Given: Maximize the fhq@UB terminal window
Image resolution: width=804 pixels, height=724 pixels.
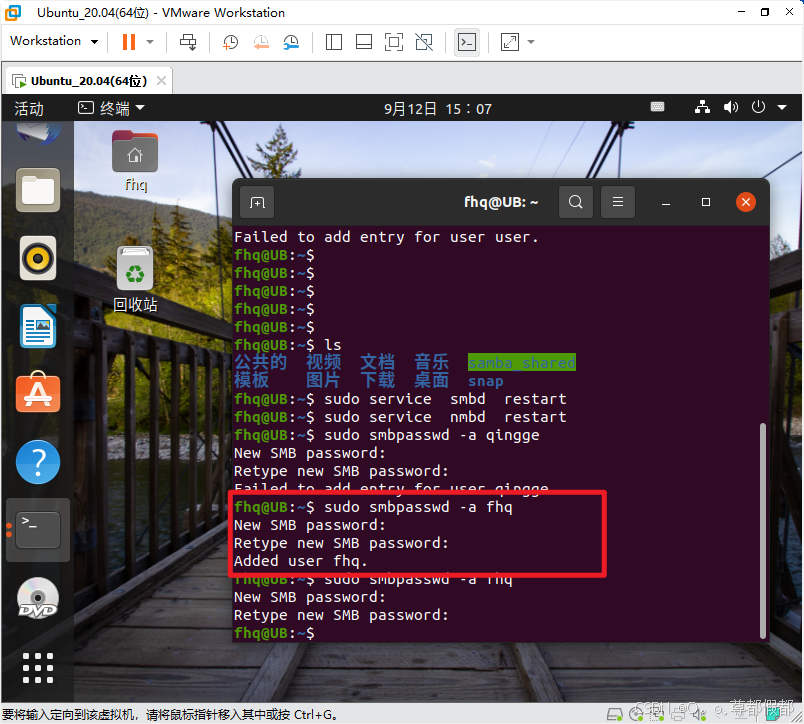Looking at the screenshot, I should coord(706,202).
